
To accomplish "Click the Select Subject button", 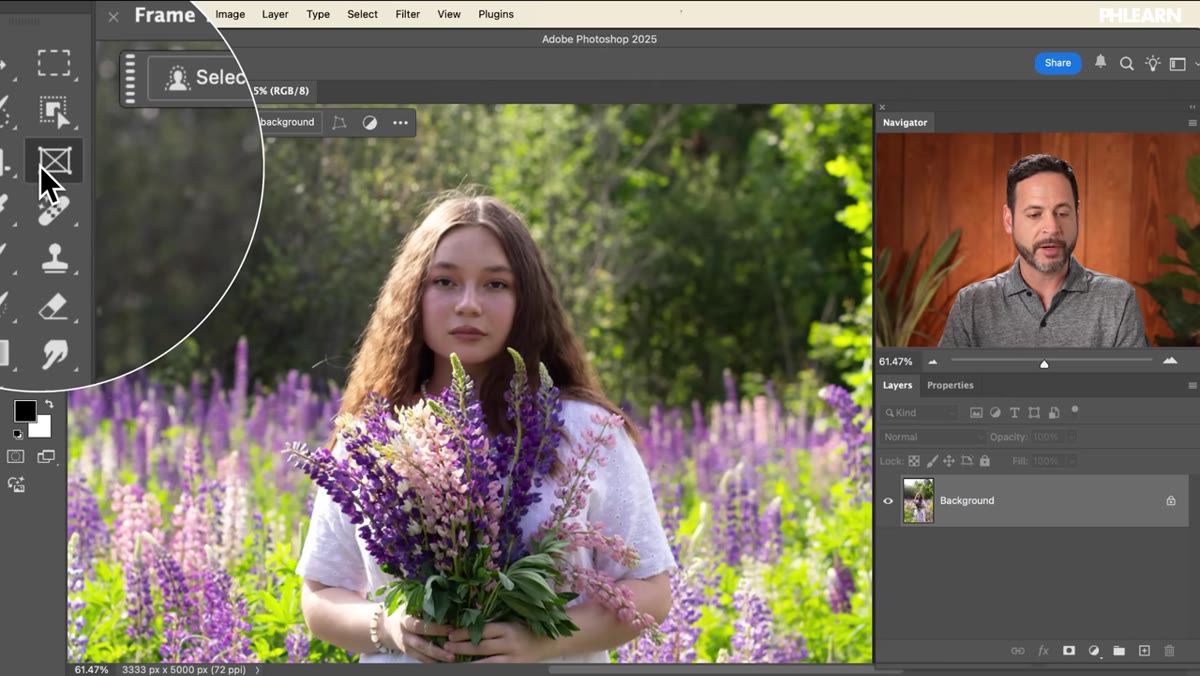I will tap(200, 78).
